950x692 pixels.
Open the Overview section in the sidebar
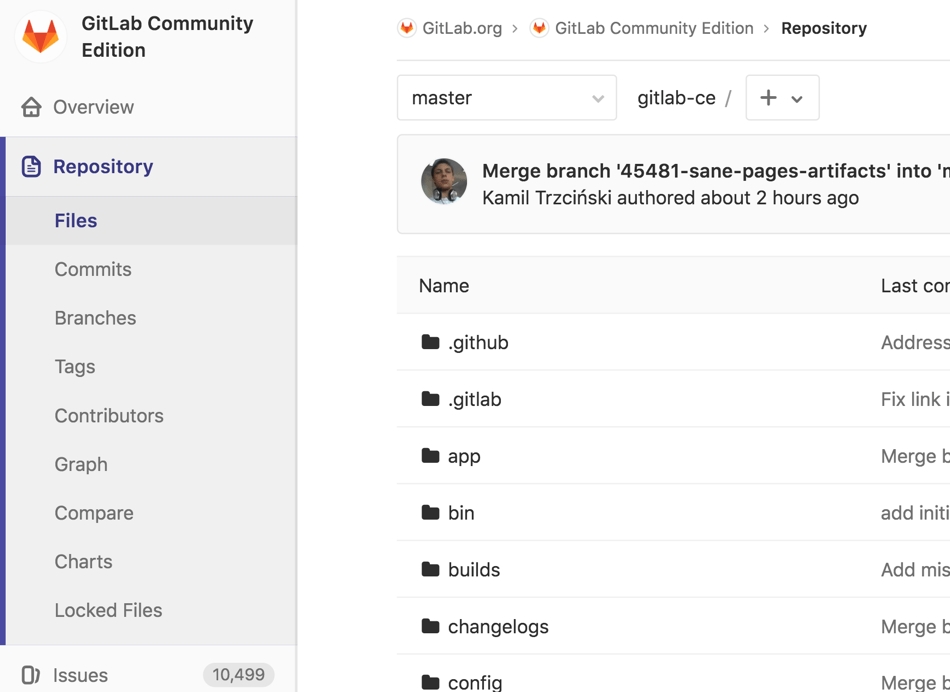tap(96, 107)
